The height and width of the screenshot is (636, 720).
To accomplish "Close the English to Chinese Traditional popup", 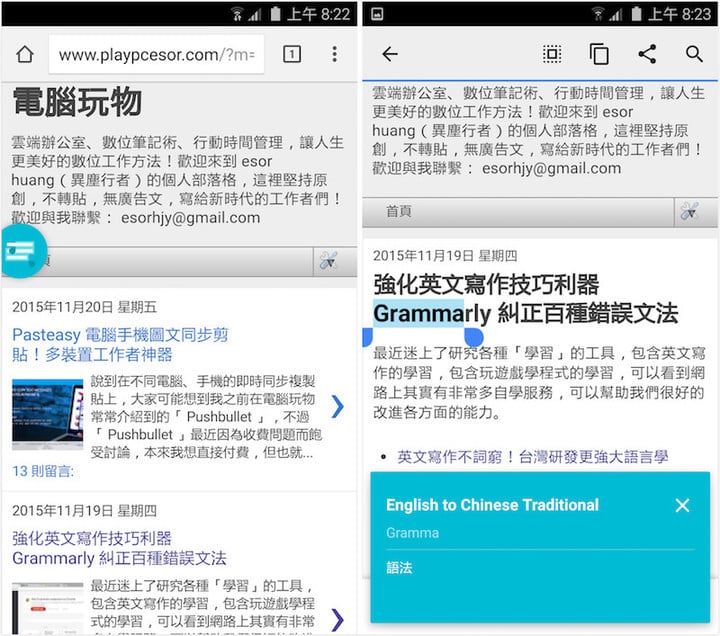I will [x=682, y=505].
